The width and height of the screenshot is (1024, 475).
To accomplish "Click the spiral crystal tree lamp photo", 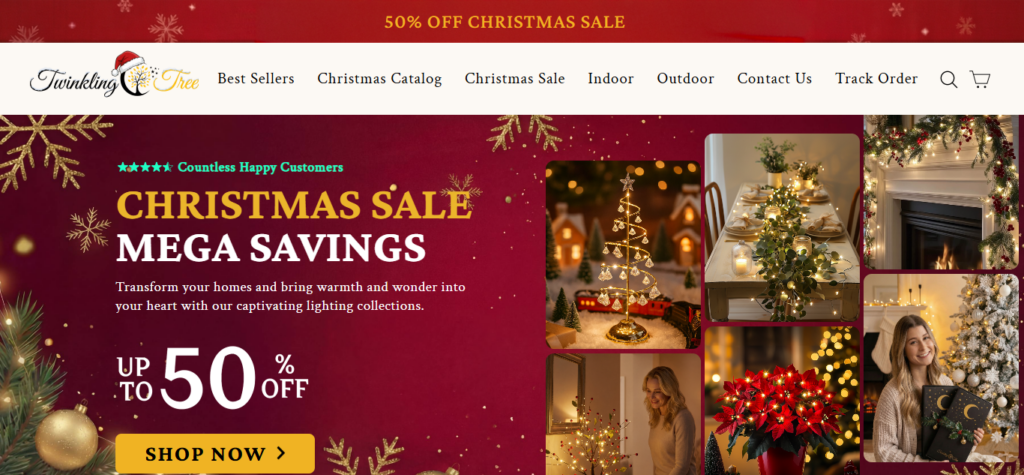I will [x=623, y=255].
